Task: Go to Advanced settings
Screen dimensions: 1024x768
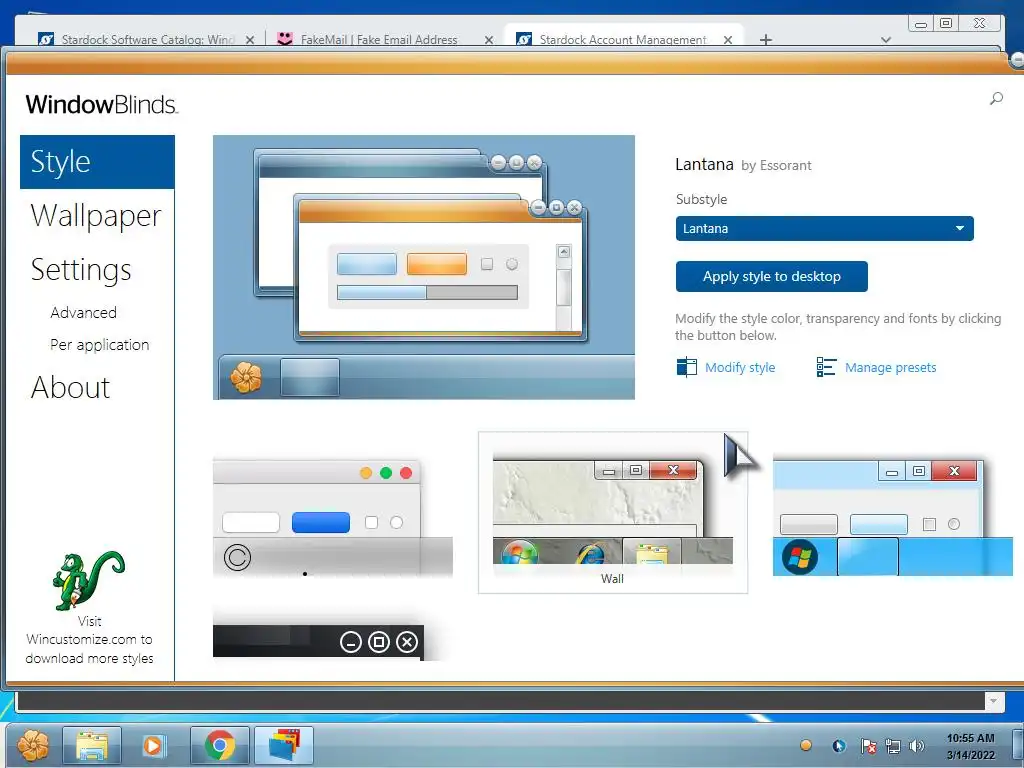Action: pos(84,313)
